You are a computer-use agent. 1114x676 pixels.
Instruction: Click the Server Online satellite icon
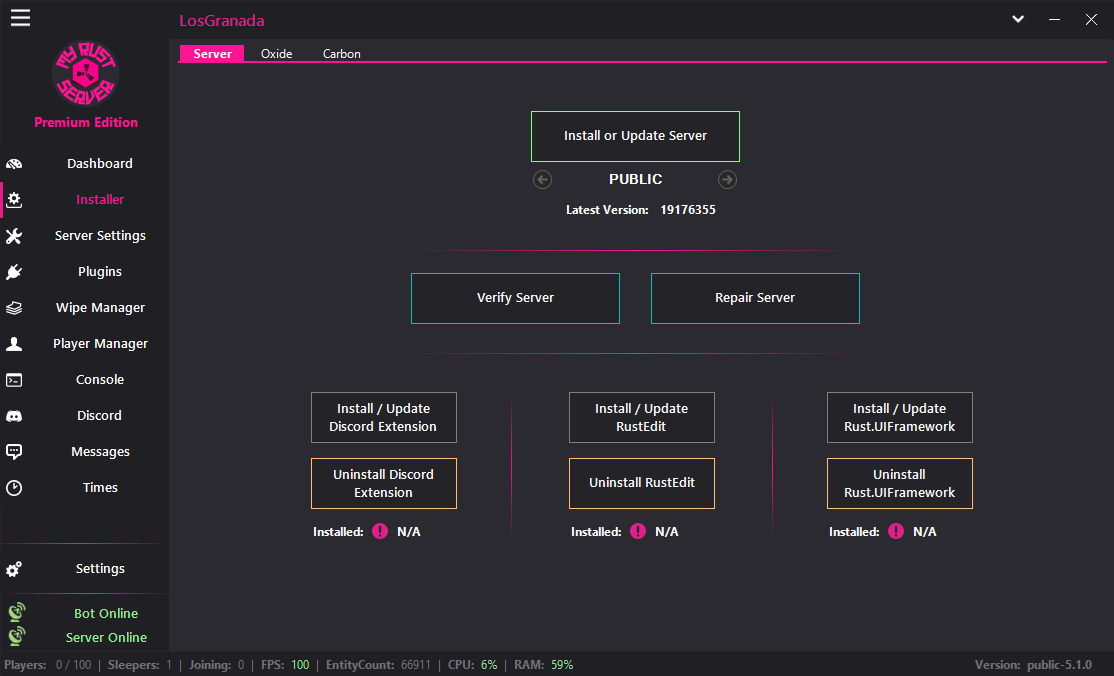(x=16, y=635)
